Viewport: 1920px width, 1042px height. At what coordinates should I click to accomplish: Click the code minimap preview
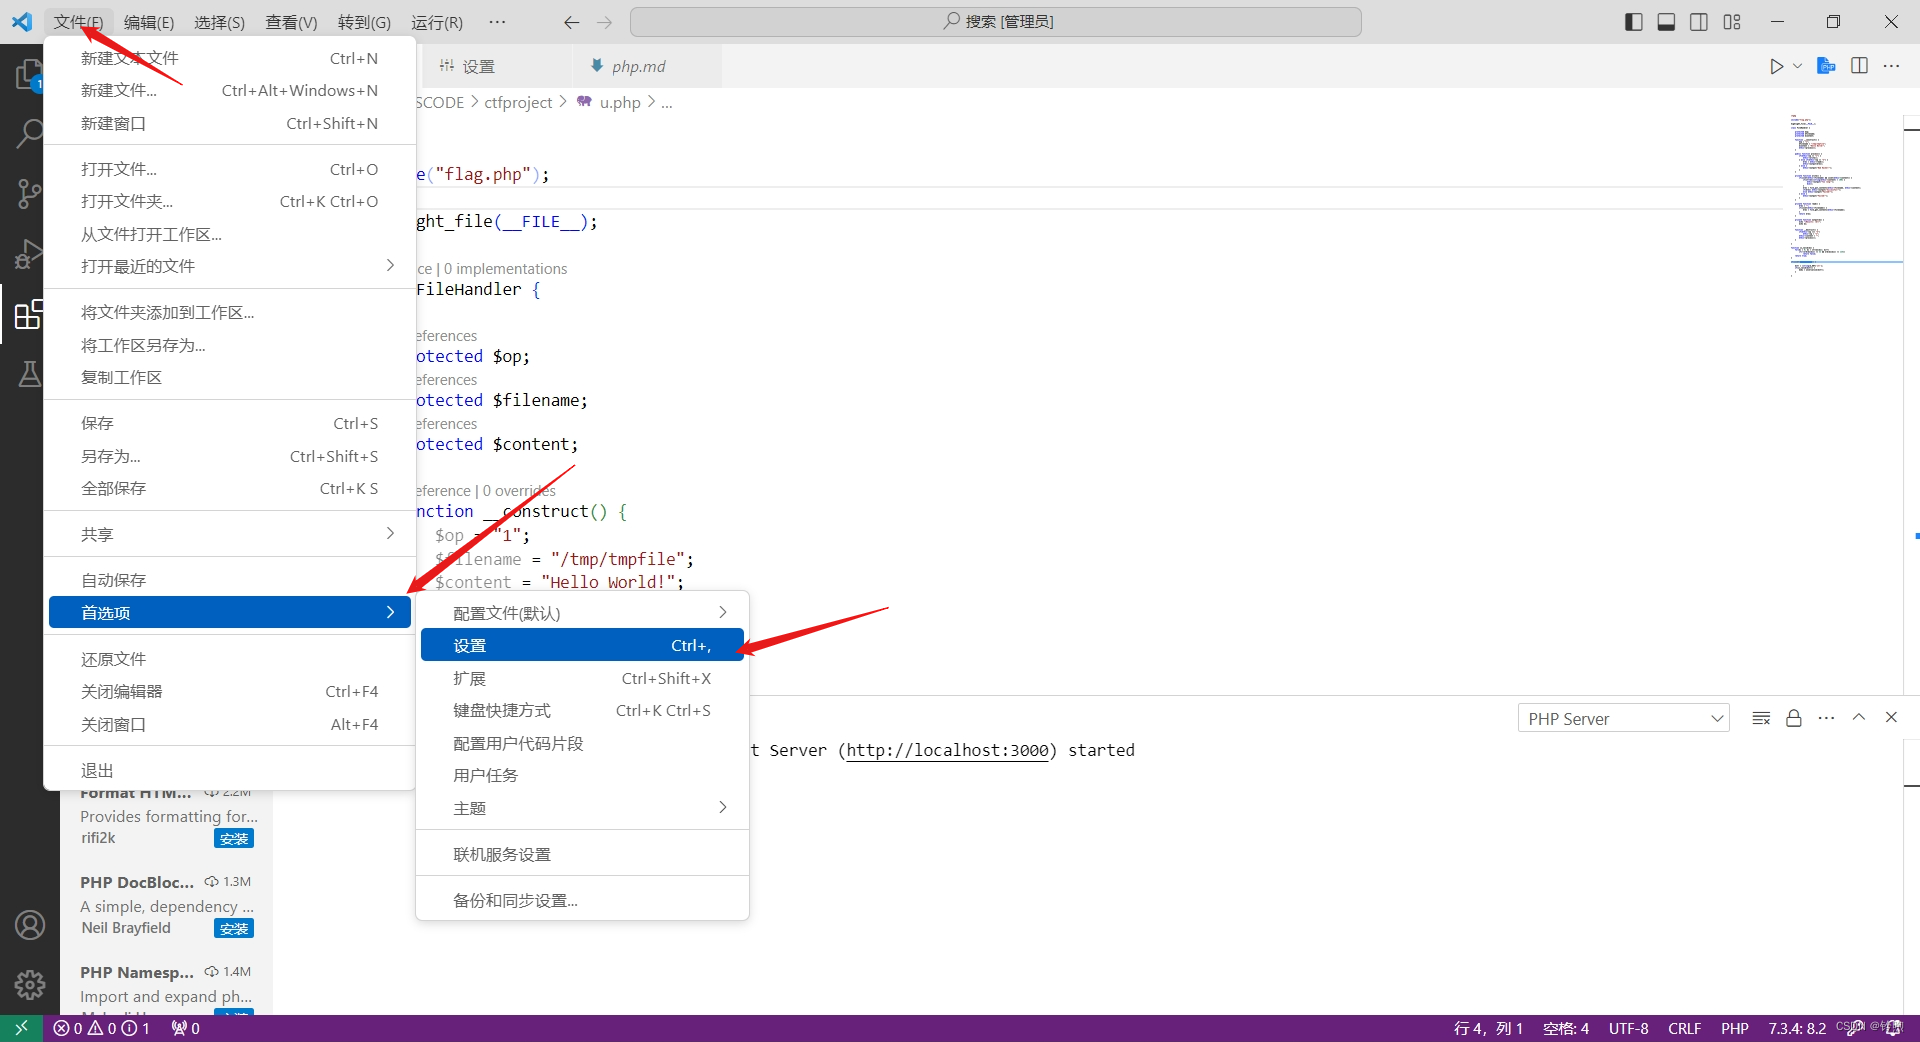pos(1845,195)
